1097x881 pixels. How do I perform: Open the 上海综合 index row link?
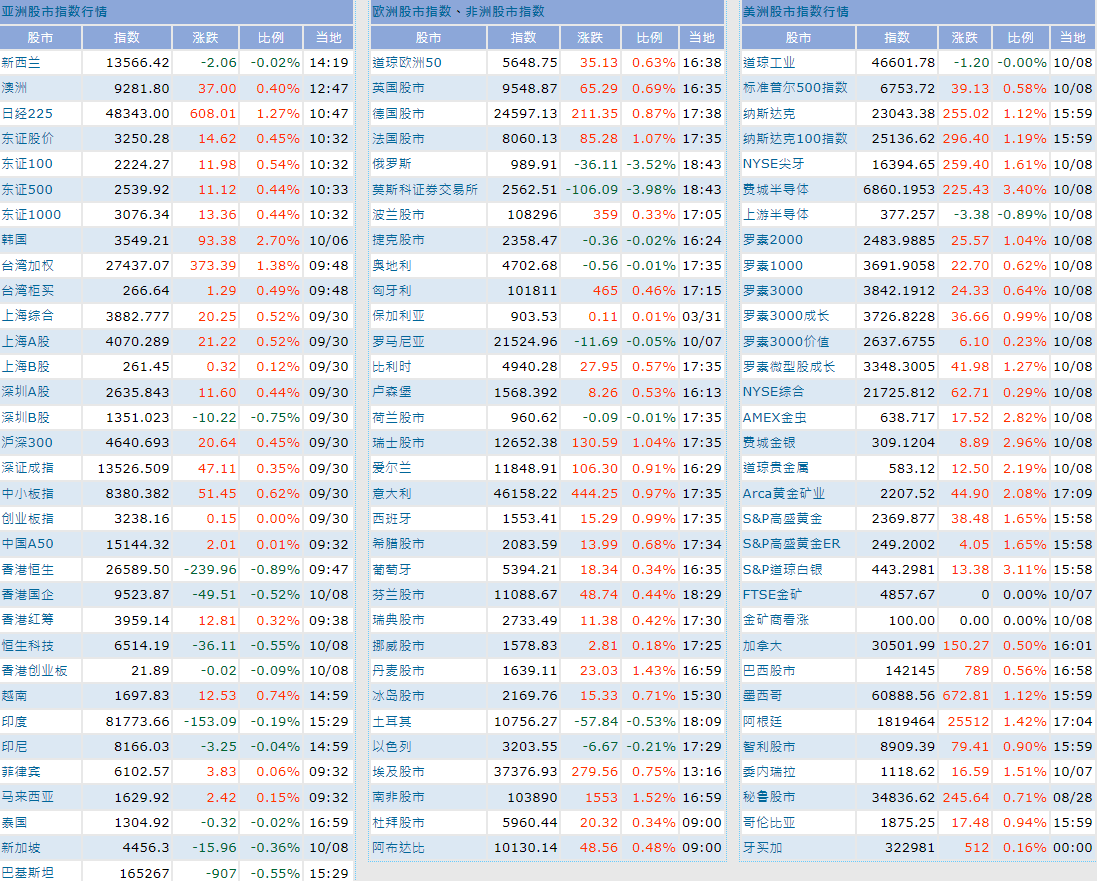click(28, 315)
